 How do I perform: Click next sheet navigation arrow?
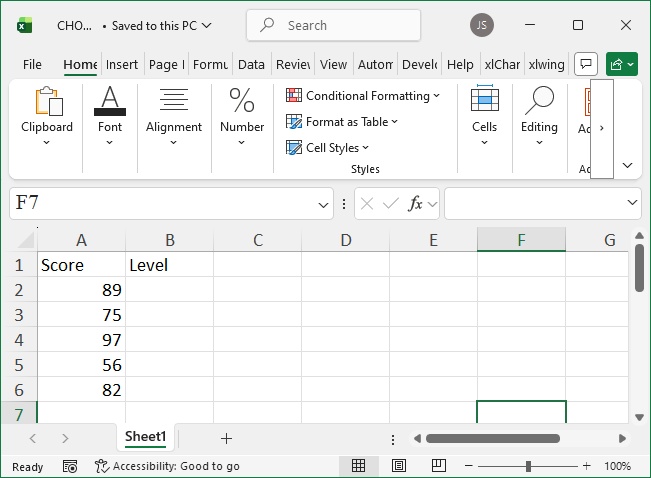tap(65, 438)
